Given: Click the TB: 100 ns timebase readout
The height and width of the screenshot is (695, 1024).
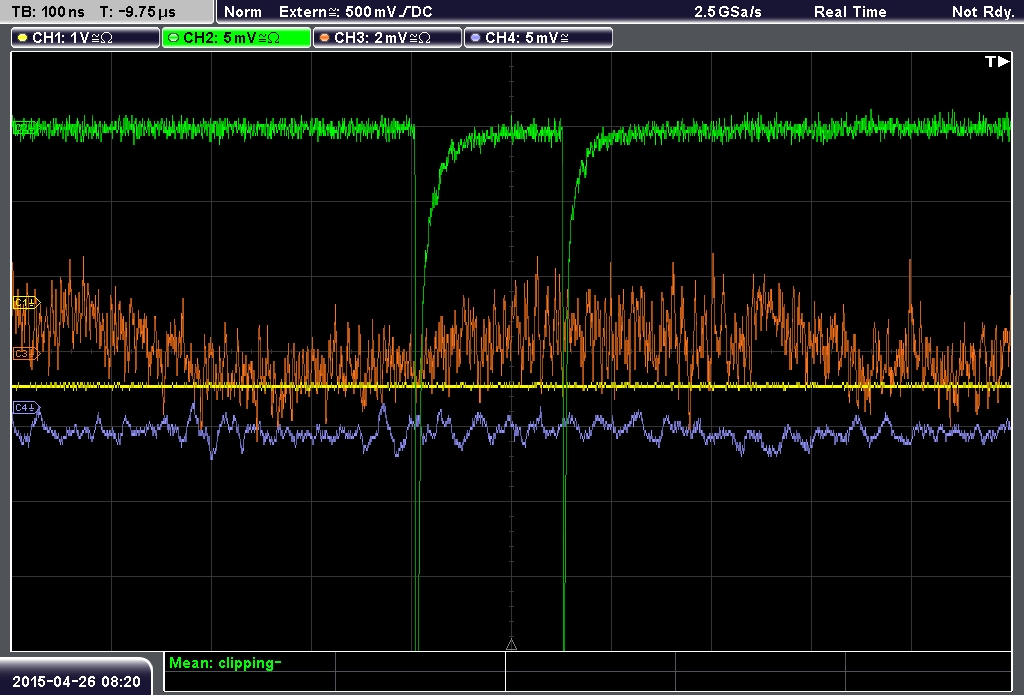Looking at the screenshot, I should point(48,12).
